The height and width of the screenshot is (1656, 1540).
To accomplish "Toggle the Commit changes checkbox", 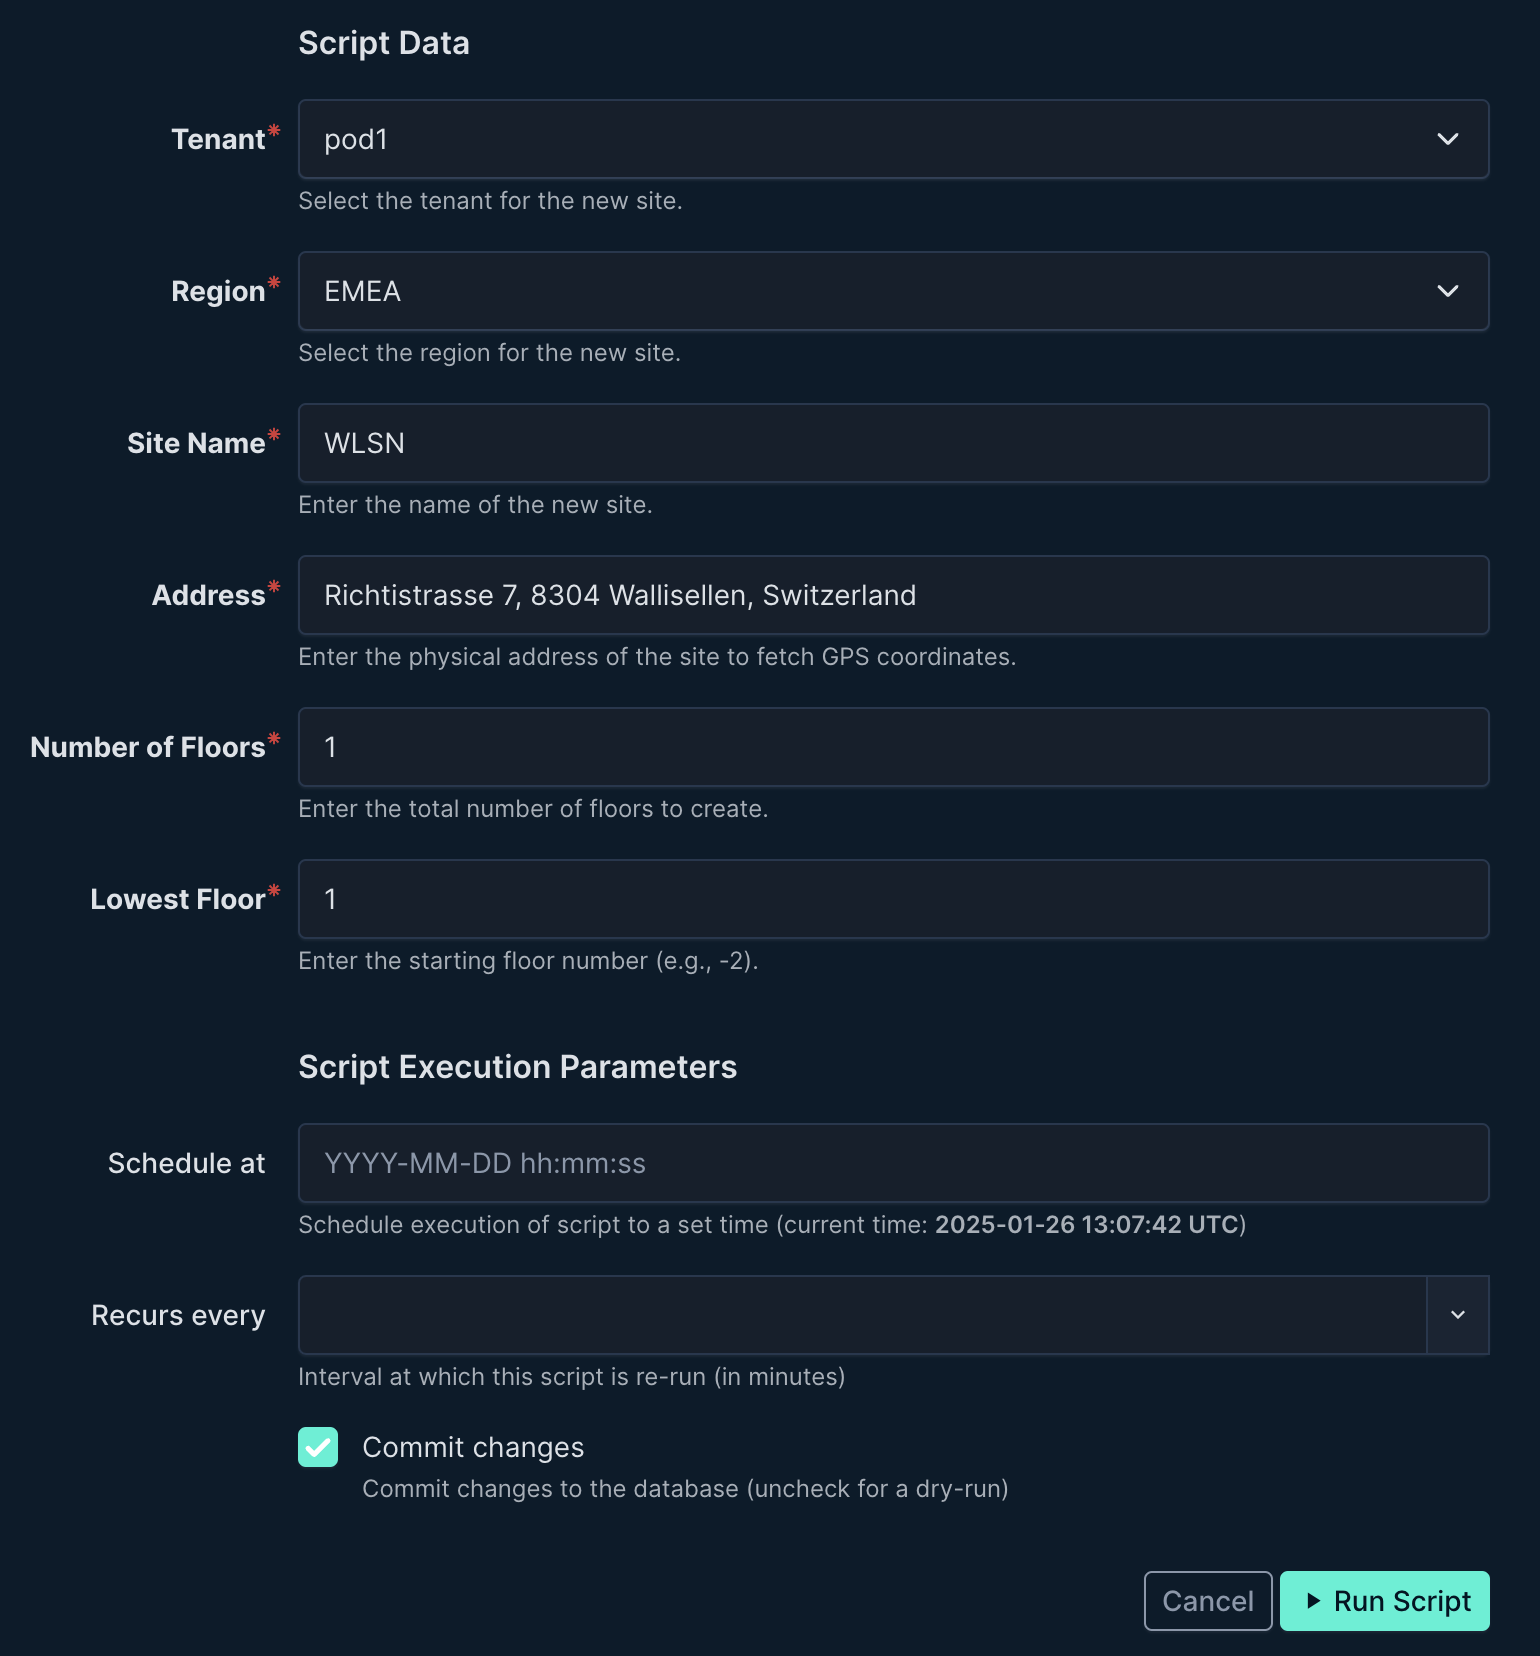I will point(318,1447).
